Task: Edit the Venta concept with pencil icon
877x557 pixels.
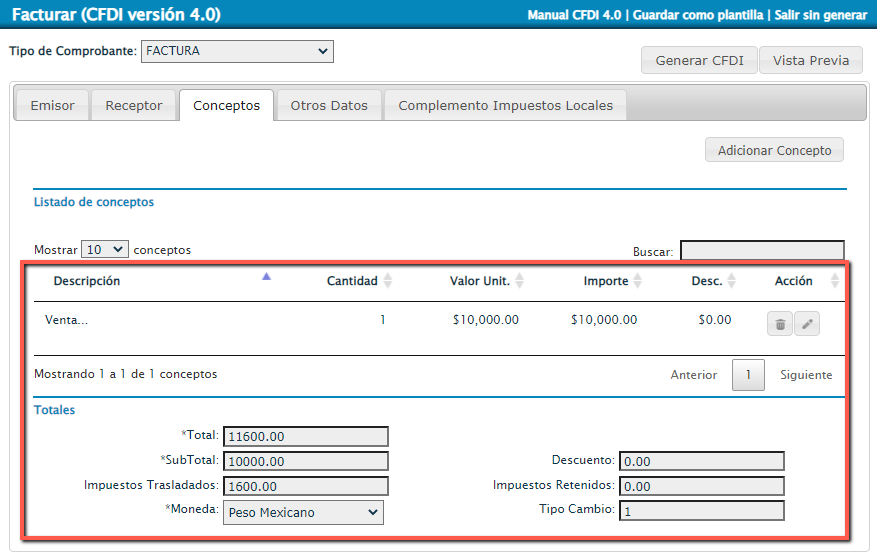Action: [807, 324]
